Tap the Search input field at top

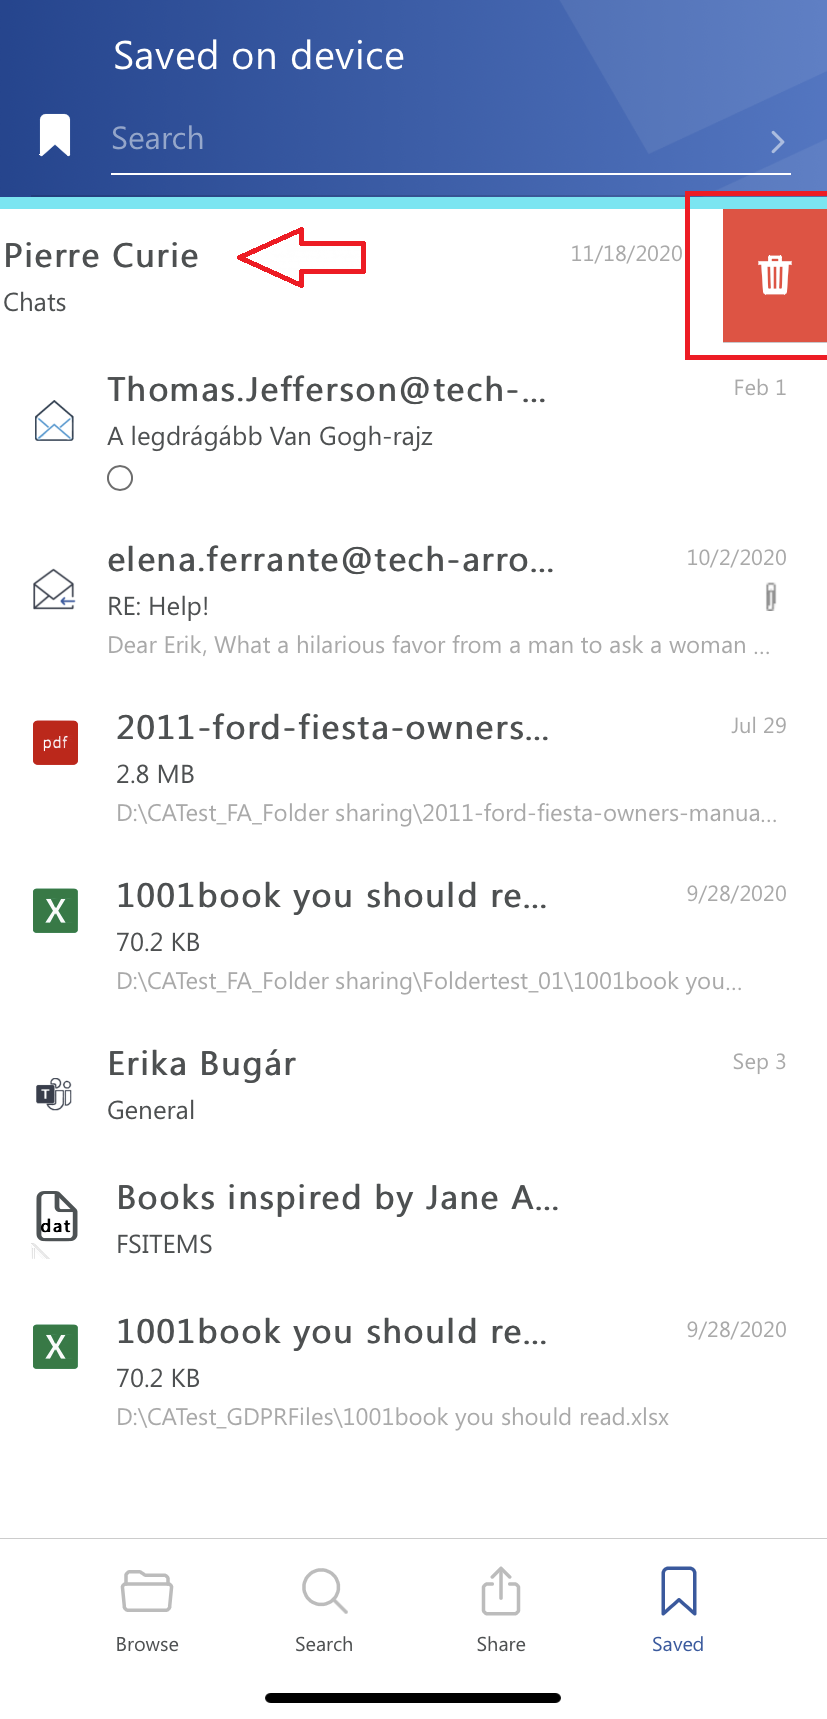(430, 139)
